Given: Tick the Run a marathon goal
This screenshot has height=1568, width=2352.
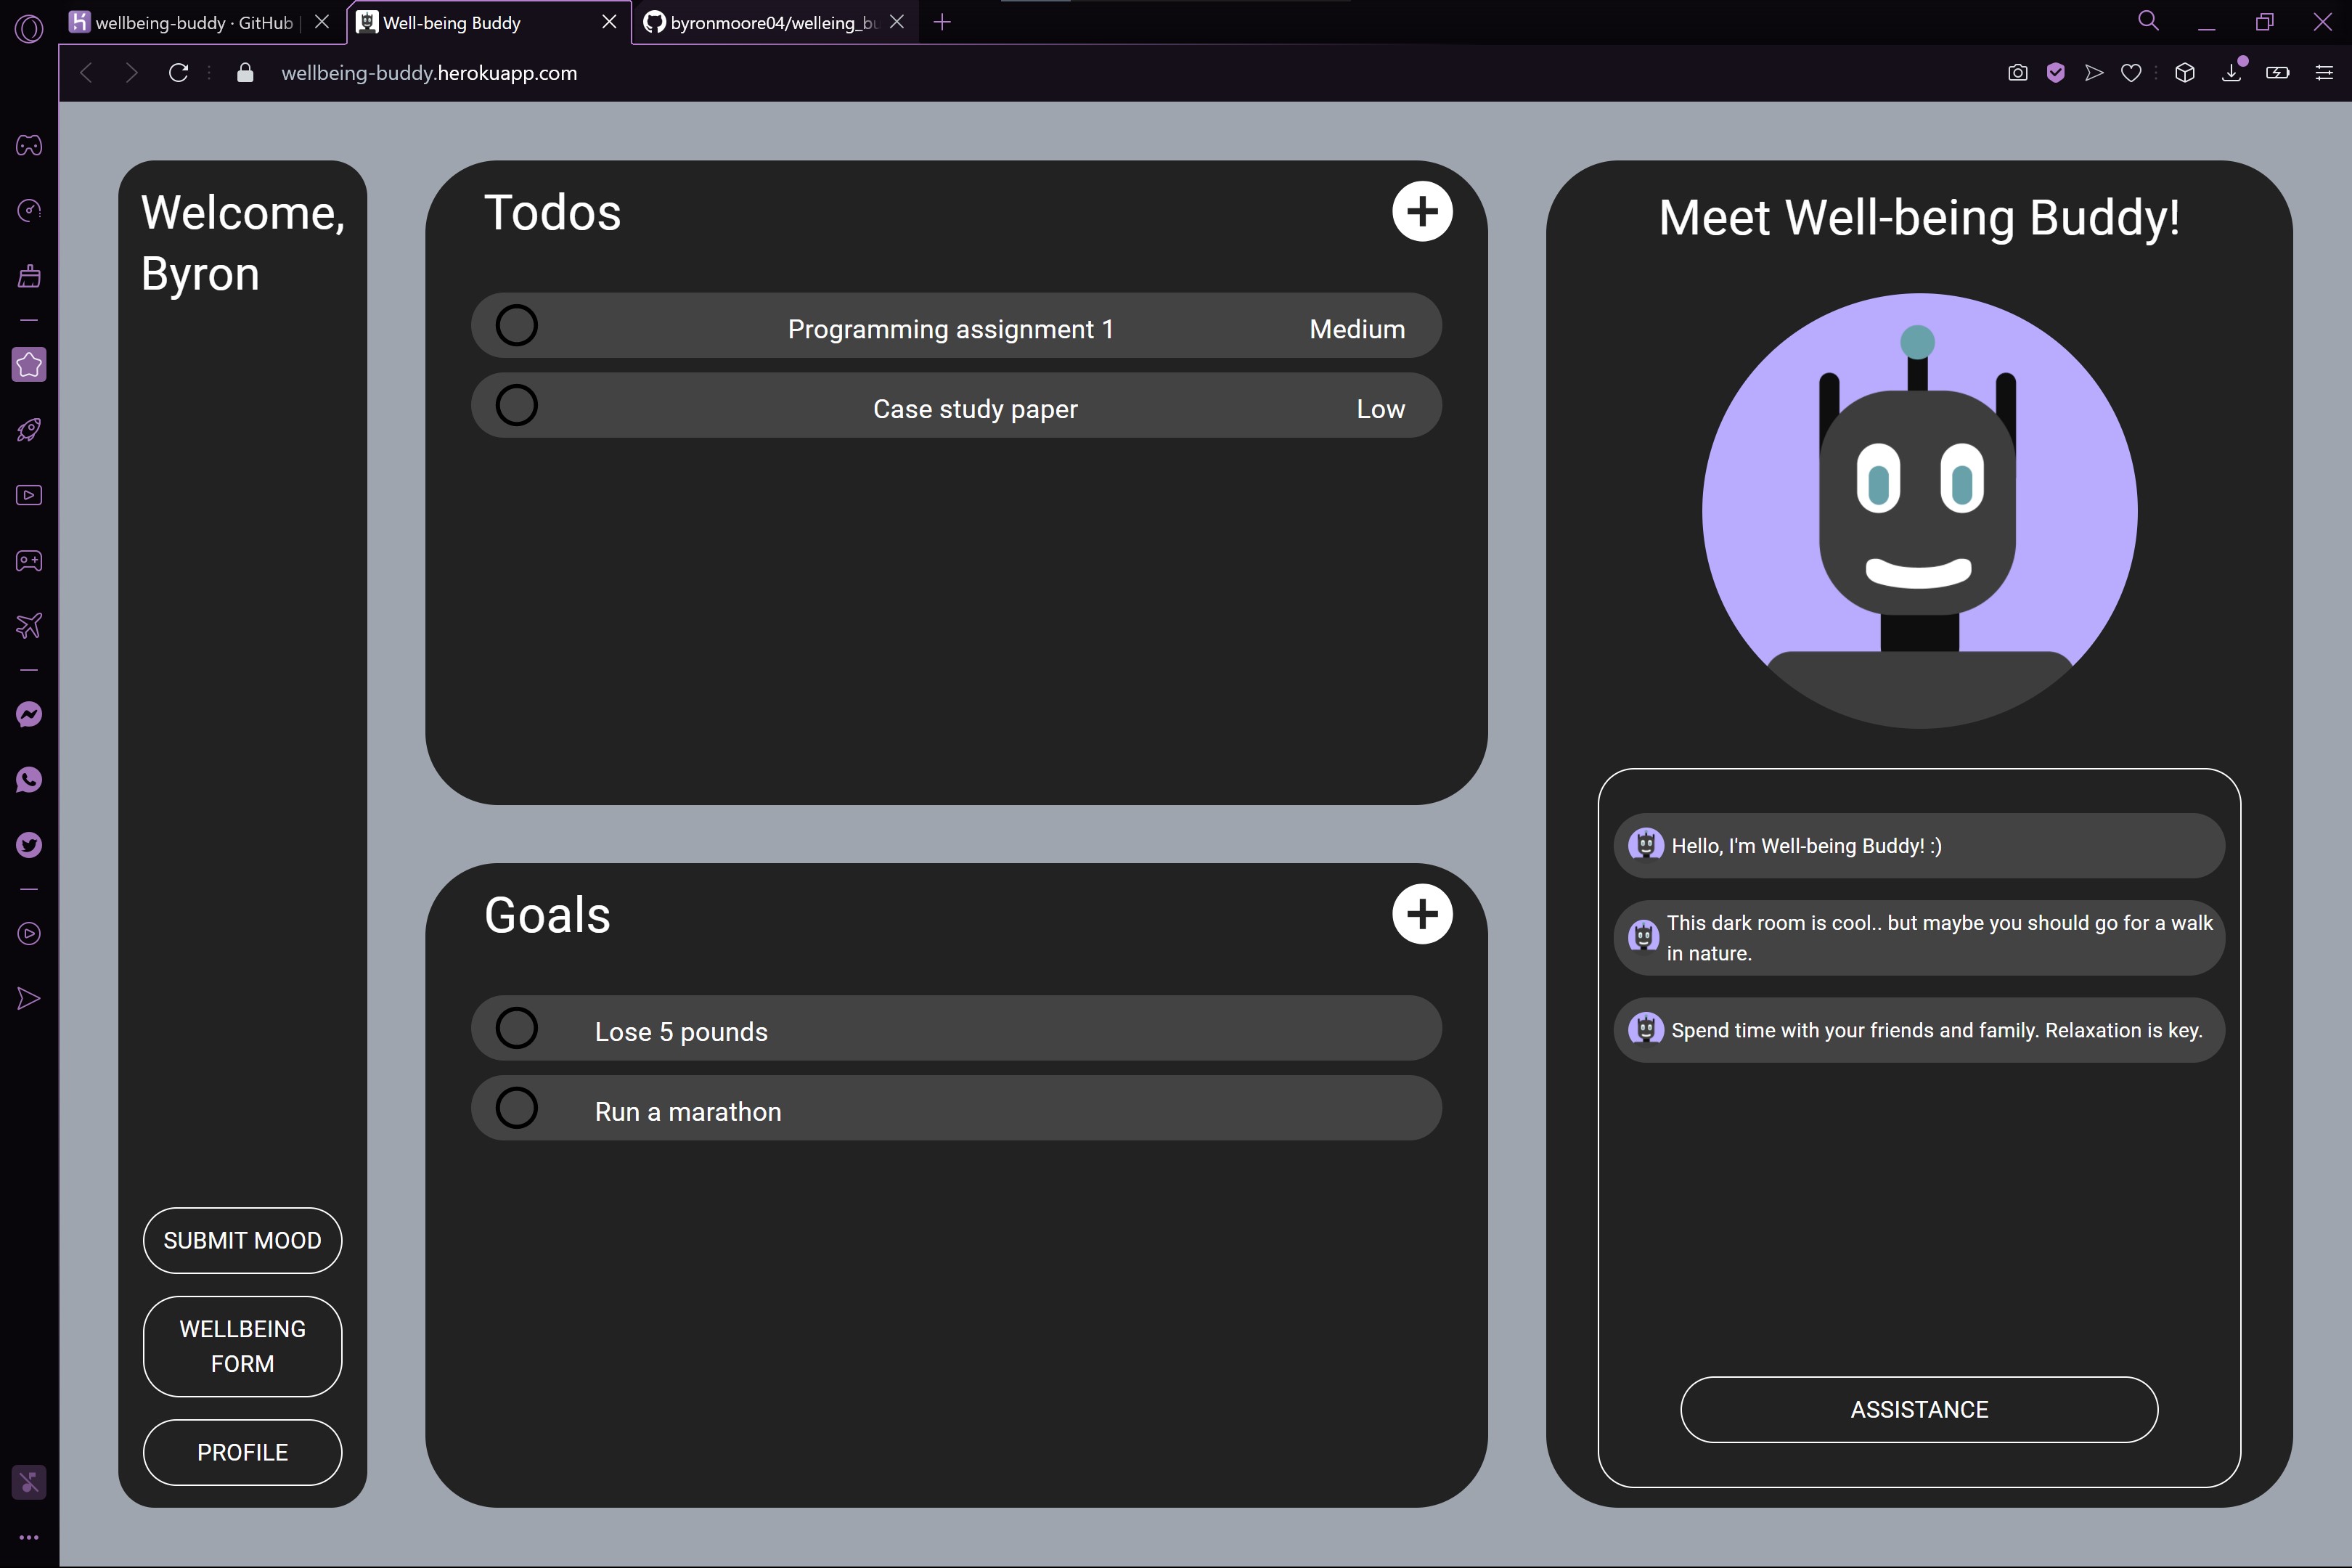Looking at the screenshot, I should pyautogui.click(x=517, y=1108).
